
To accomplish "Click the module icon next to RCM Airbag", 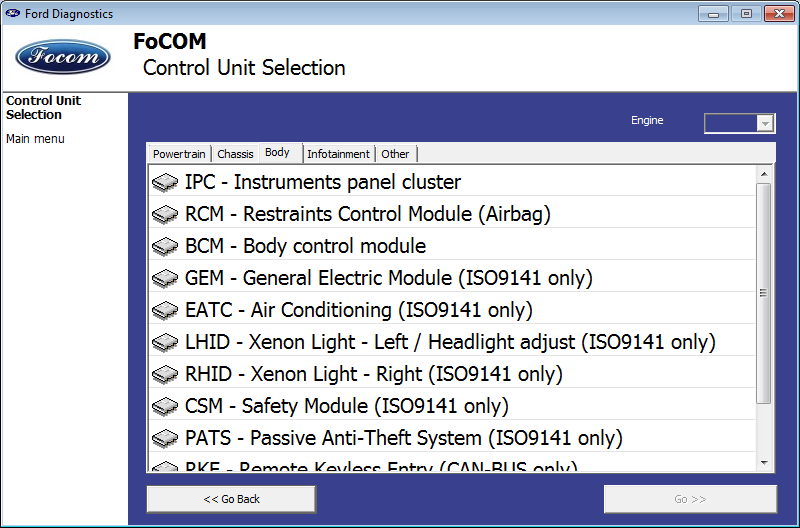I will coord(165,214).
